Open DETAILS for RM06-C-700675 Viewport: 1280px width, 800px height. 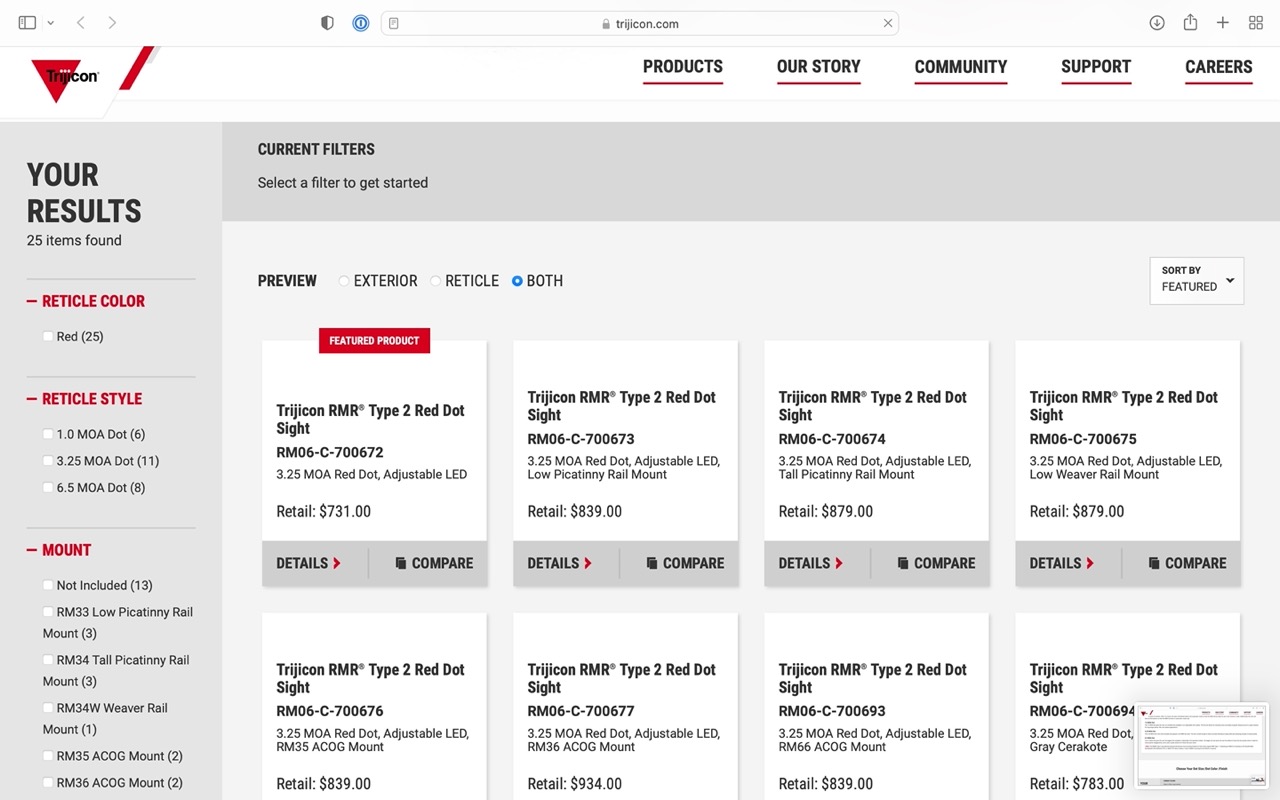[x=1062, y=563]
